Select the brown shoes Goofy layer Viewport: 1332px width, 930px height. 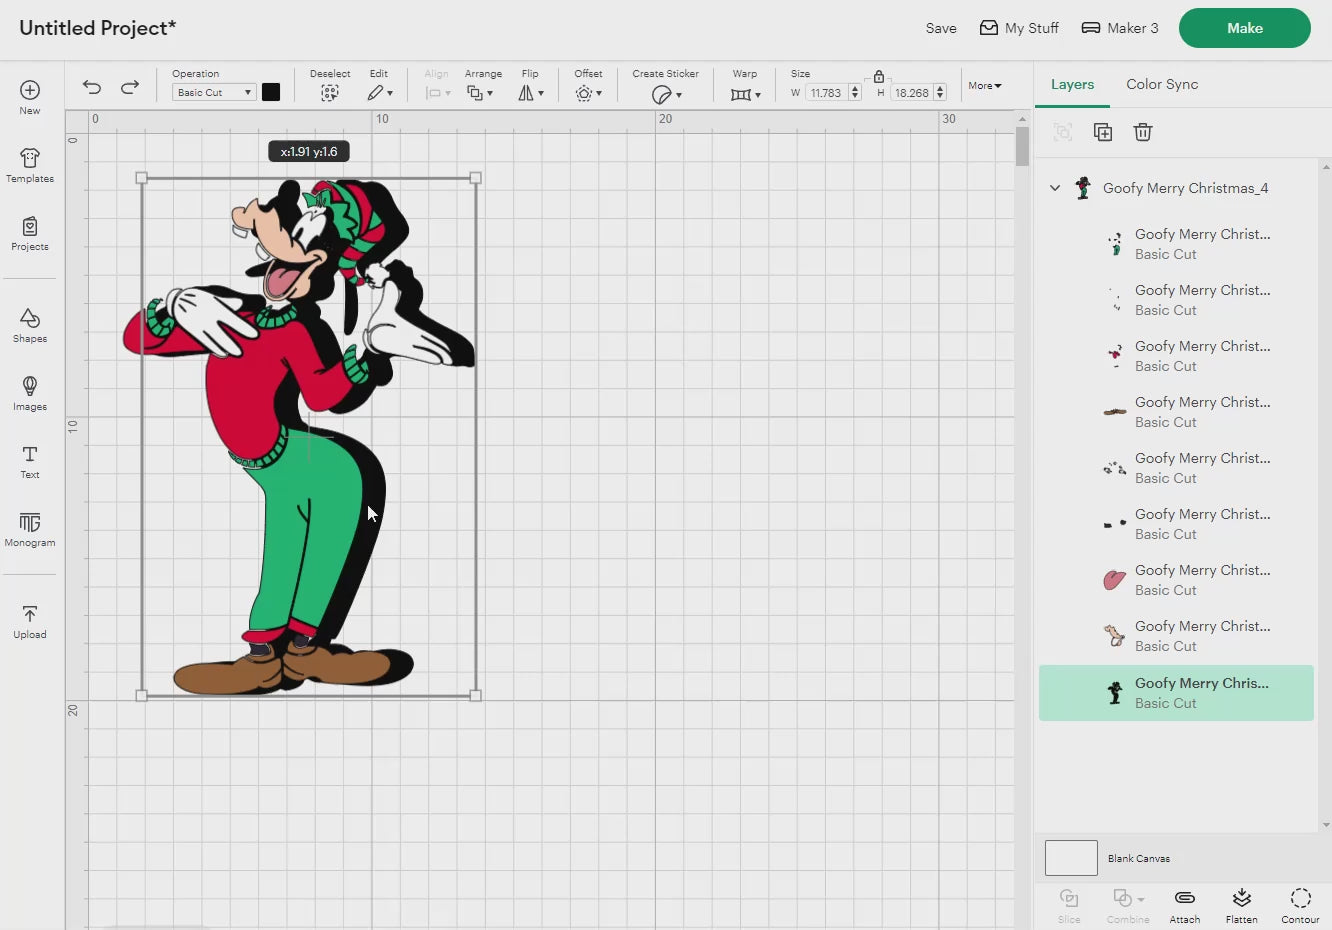(x=1176, y=412)
